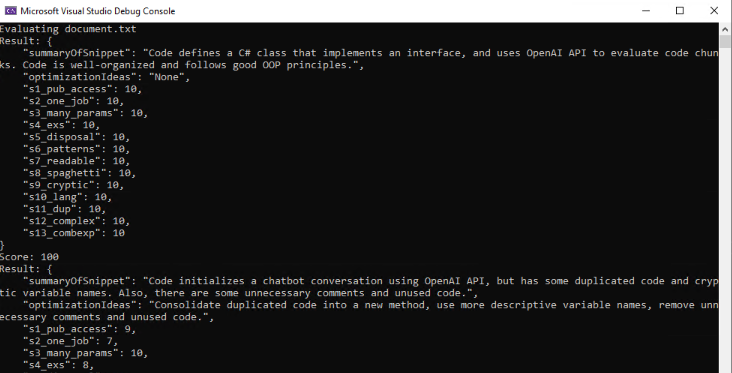This screenshot has width=732, height=373.
Task: Click the console app icon in title bar
Action: click(x=10, y=11)
